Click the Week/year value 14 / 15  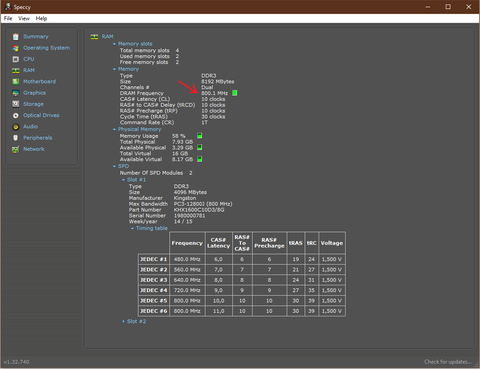pyautogui.click(x=183, y=222)
